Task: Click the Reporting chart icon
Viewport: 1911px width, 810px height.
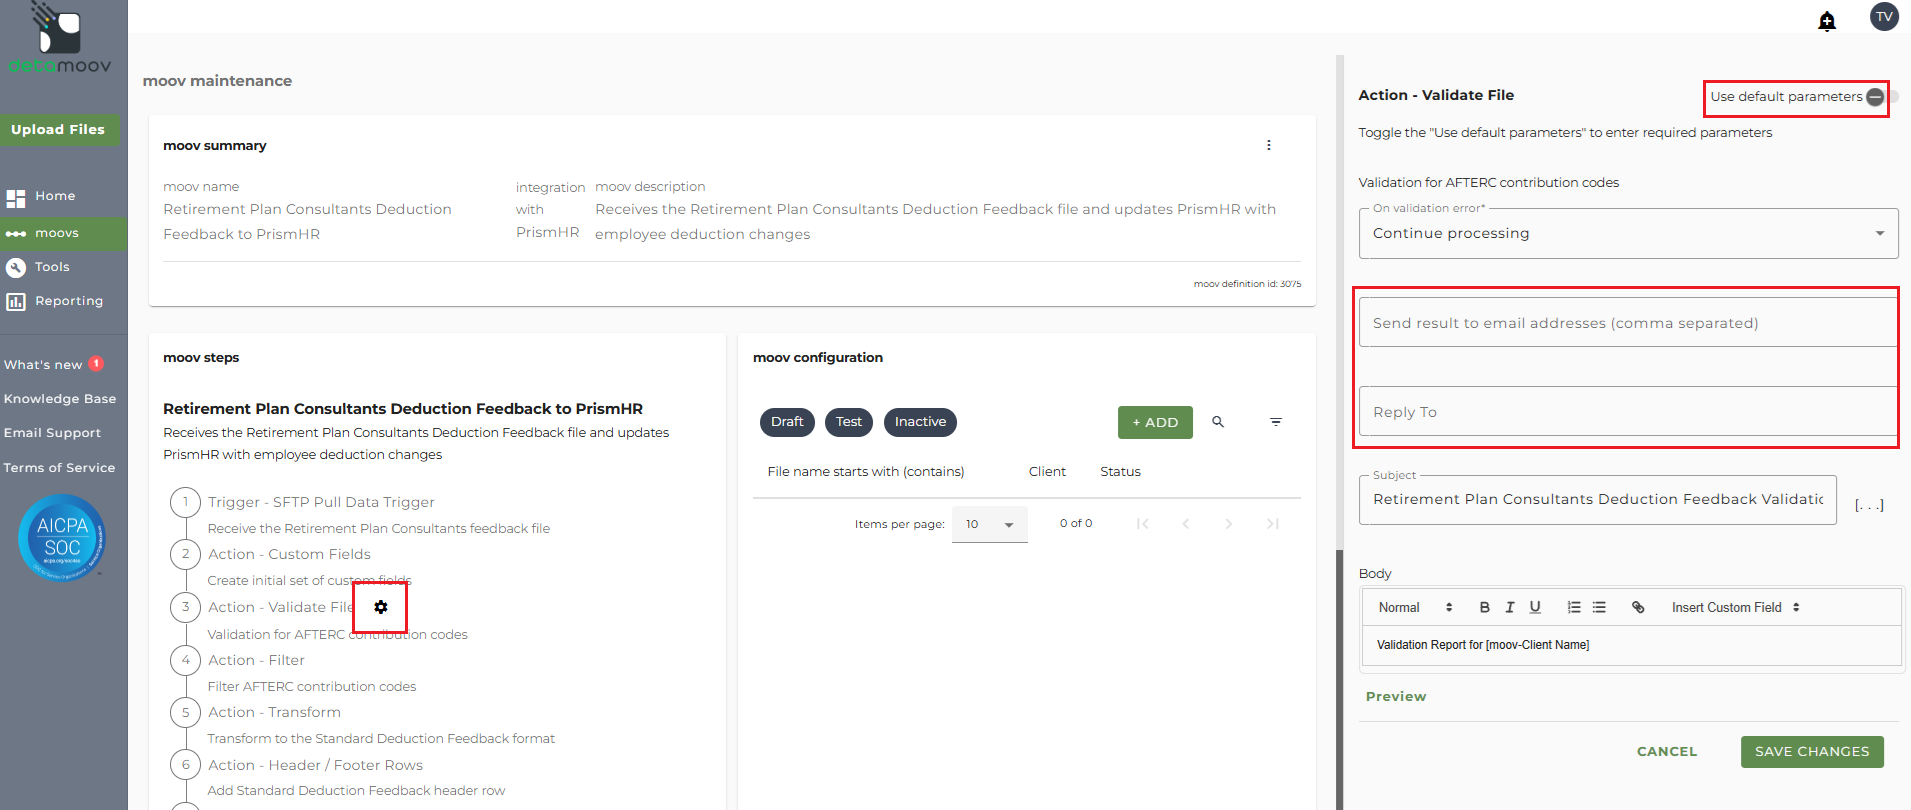Action: pyautogui.click(x=16, y=302)
